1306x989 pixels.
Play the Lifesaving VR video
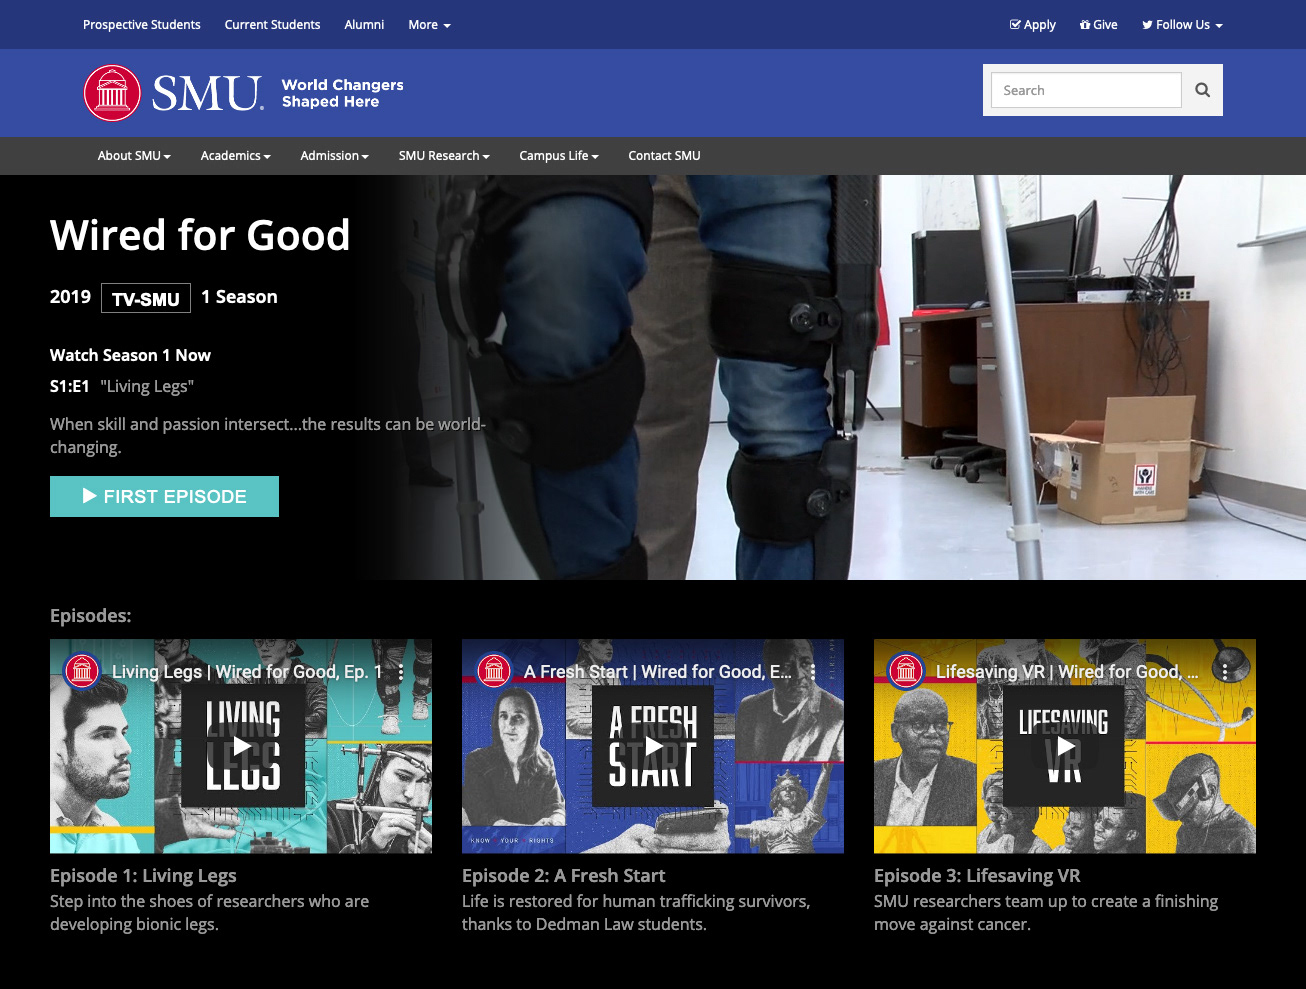point(1066,746)
